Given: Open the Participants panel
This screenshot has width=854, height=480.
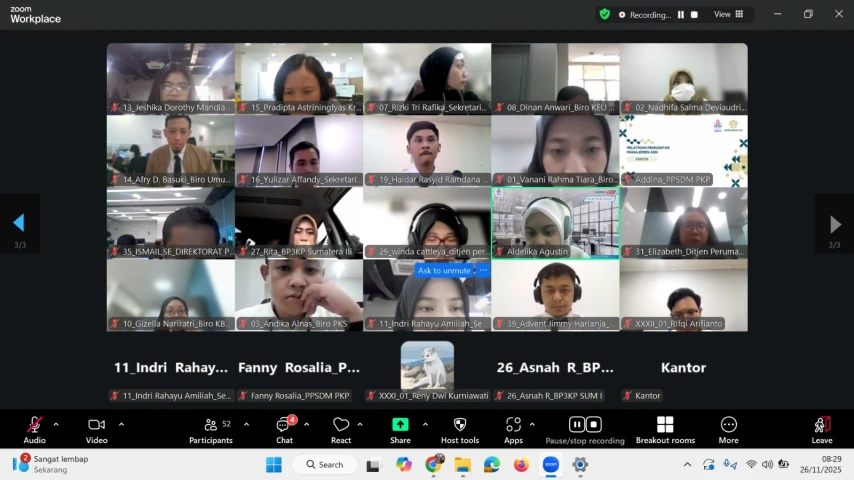Looking at the screenshot, I should [x=211, y=430].
